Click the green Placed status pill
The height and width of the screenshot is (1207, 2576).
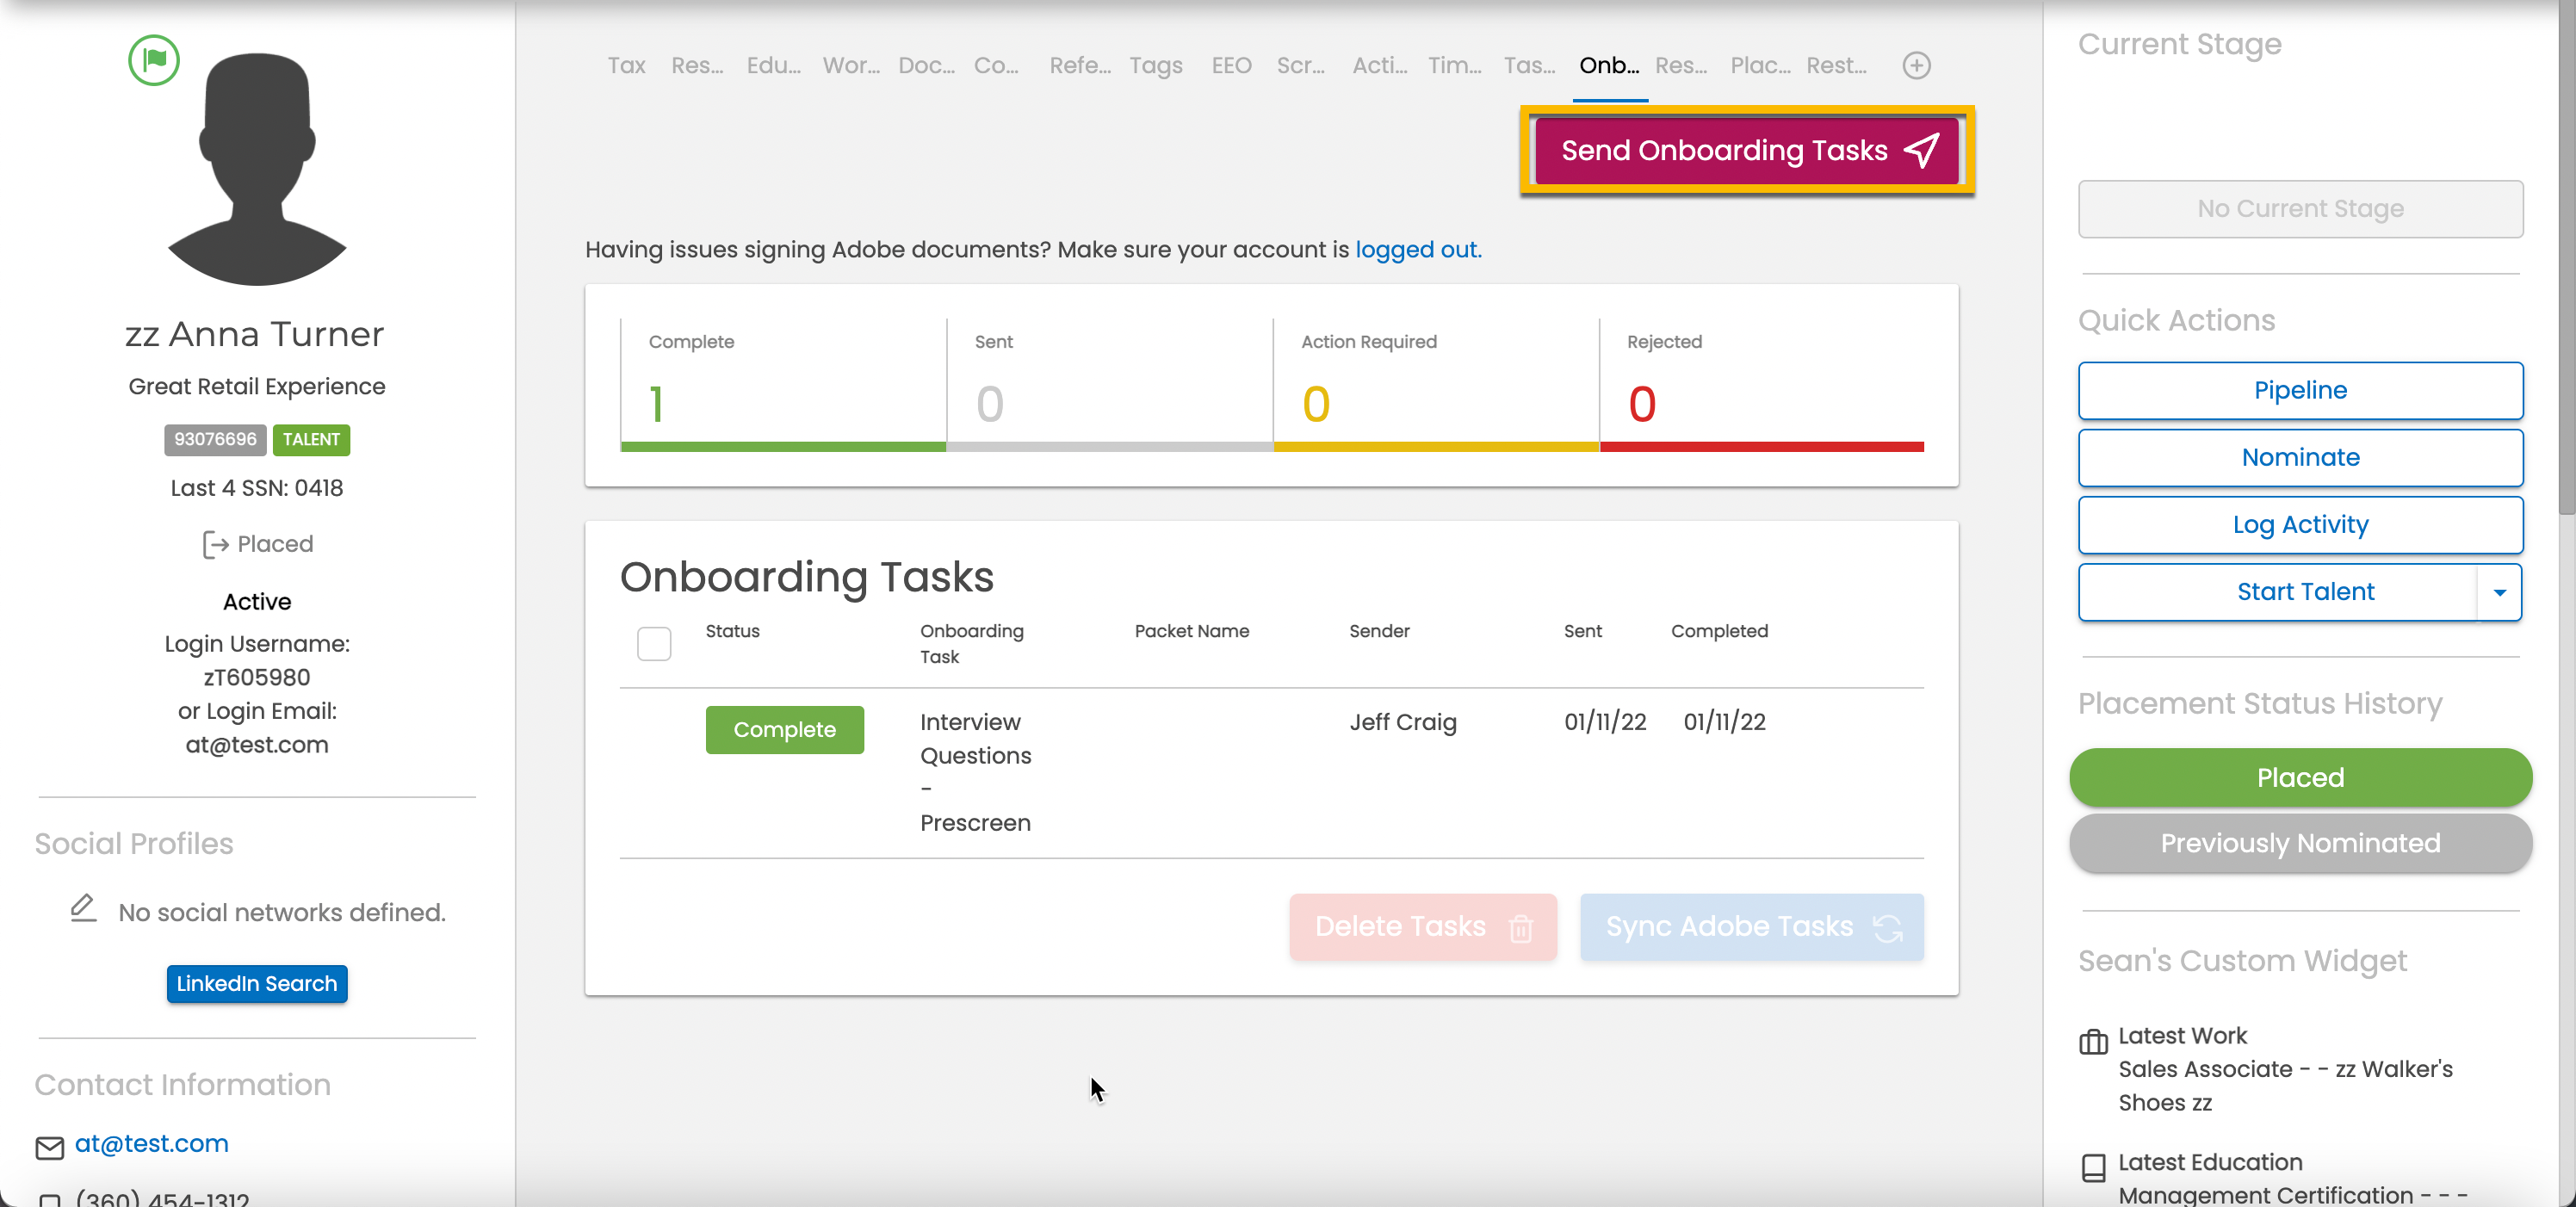[x=2300, y=777]
